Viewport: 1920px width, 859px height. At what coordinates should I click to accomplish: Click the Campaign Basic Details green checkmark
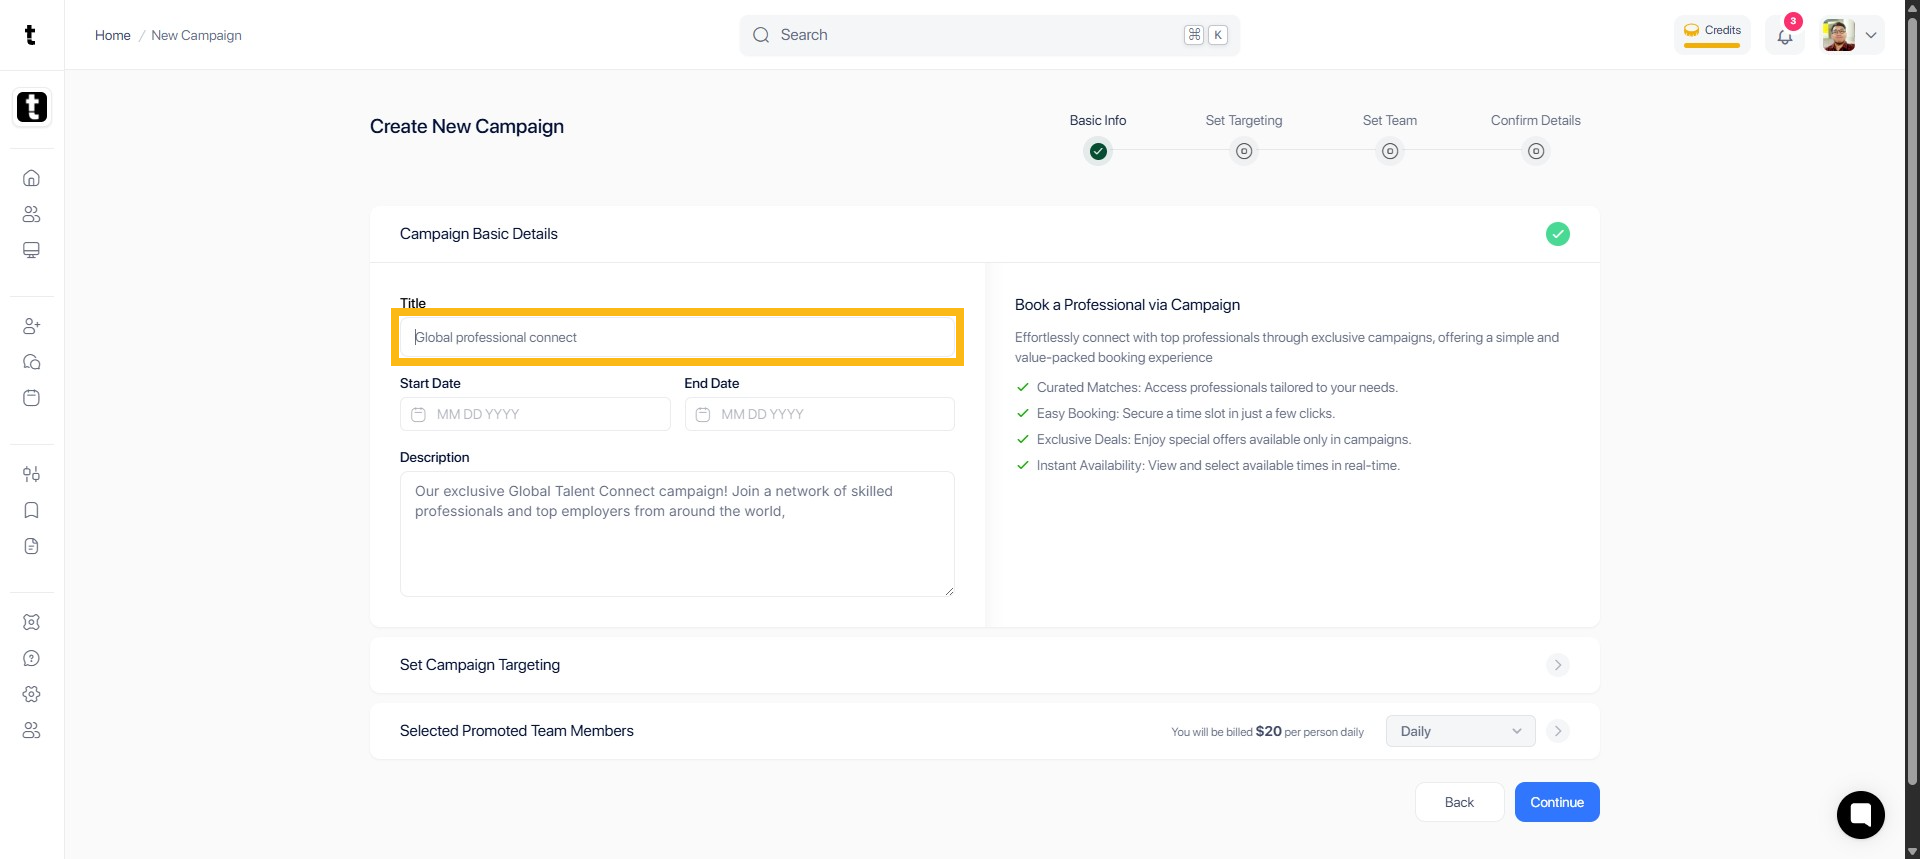click(1557, 234)
